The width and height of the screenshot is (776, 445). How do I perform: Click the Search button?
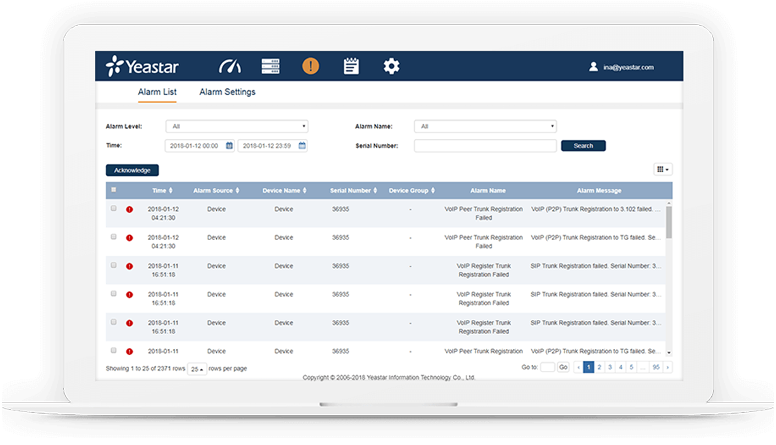583,146
